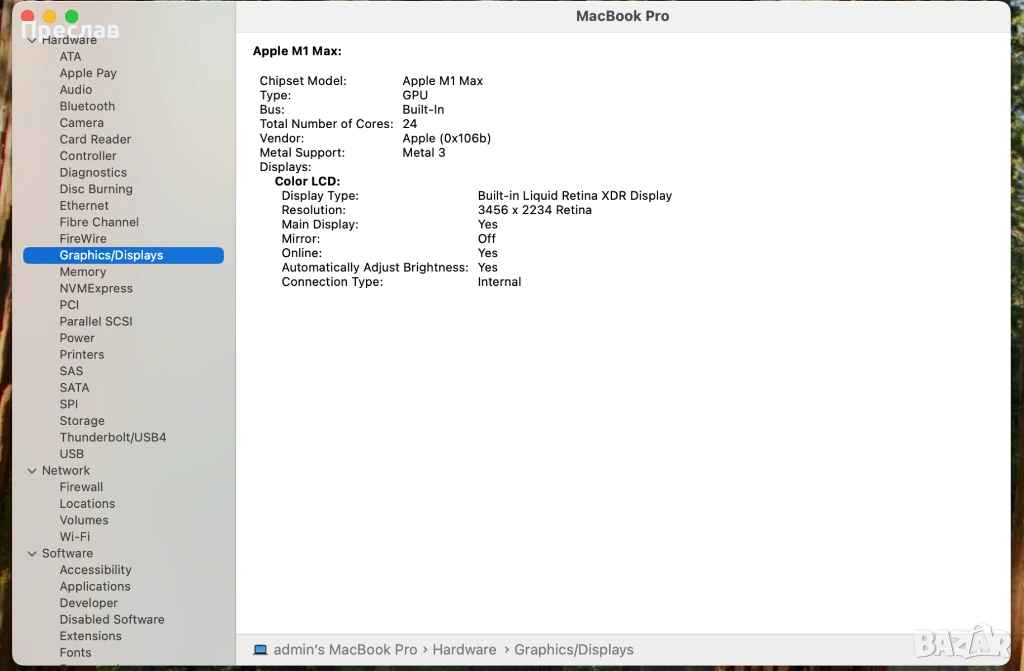Select NVMExpress in the sidebar
Image resolution: width=1024 pixels, height=671 pixels.
tap(95, 288)
